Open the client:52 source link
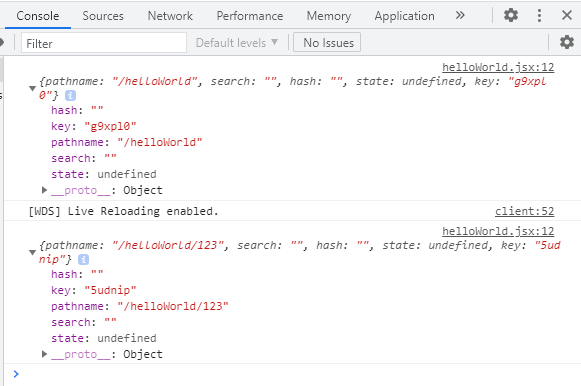The width and height of the screenshot is (581, 386). click(x=524, y=211)
